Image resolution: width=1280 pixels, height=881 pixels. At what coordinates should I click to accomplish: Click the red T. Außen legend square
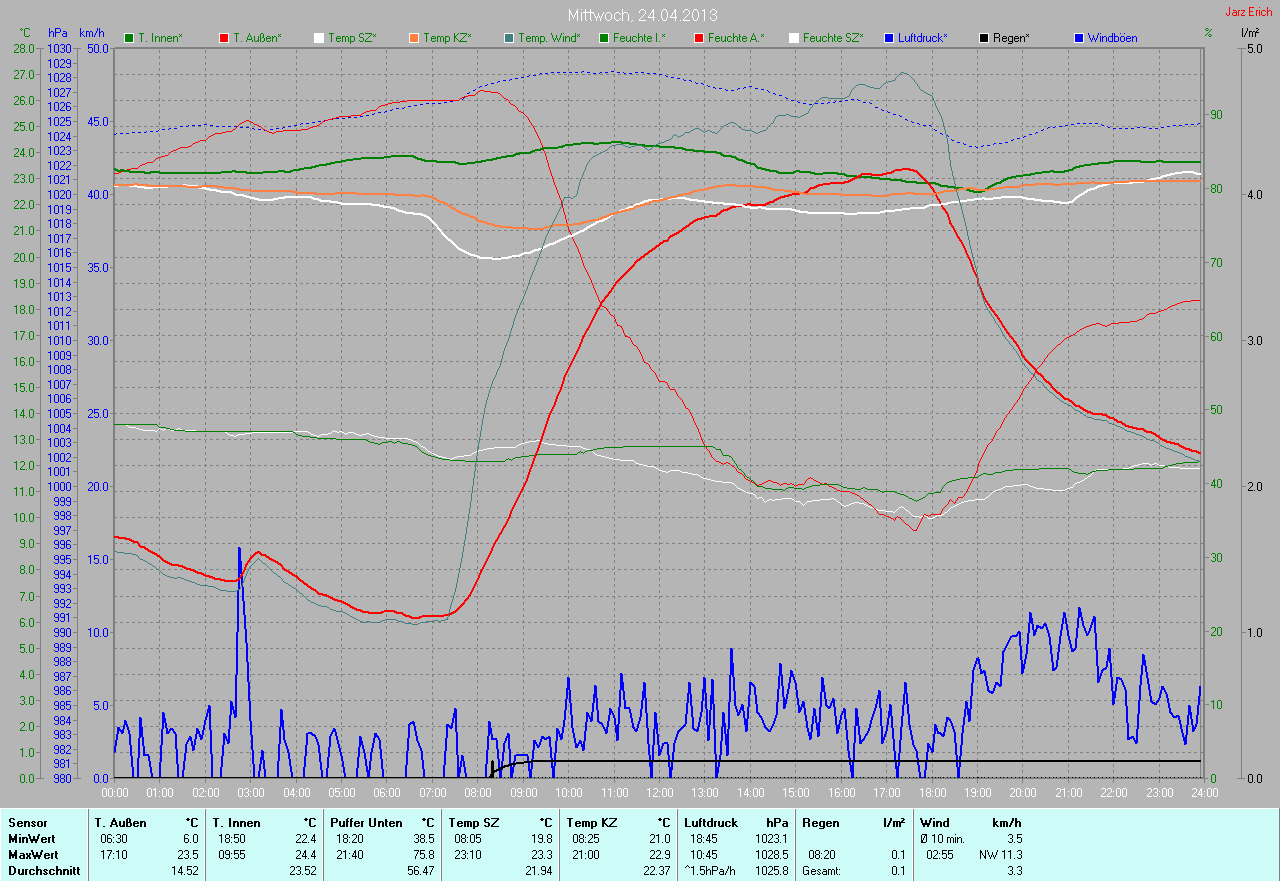click(x=224, y=38)
